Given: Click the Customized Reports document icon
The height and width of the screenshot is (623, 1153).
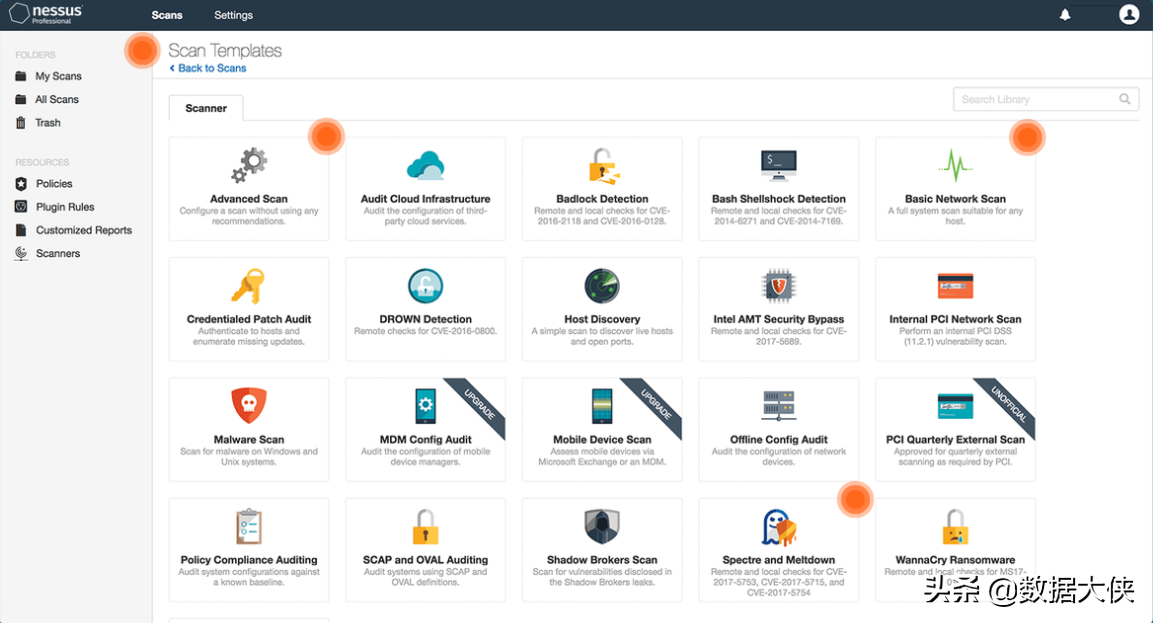Looking at the screenshot, I should tap(21, 230).
